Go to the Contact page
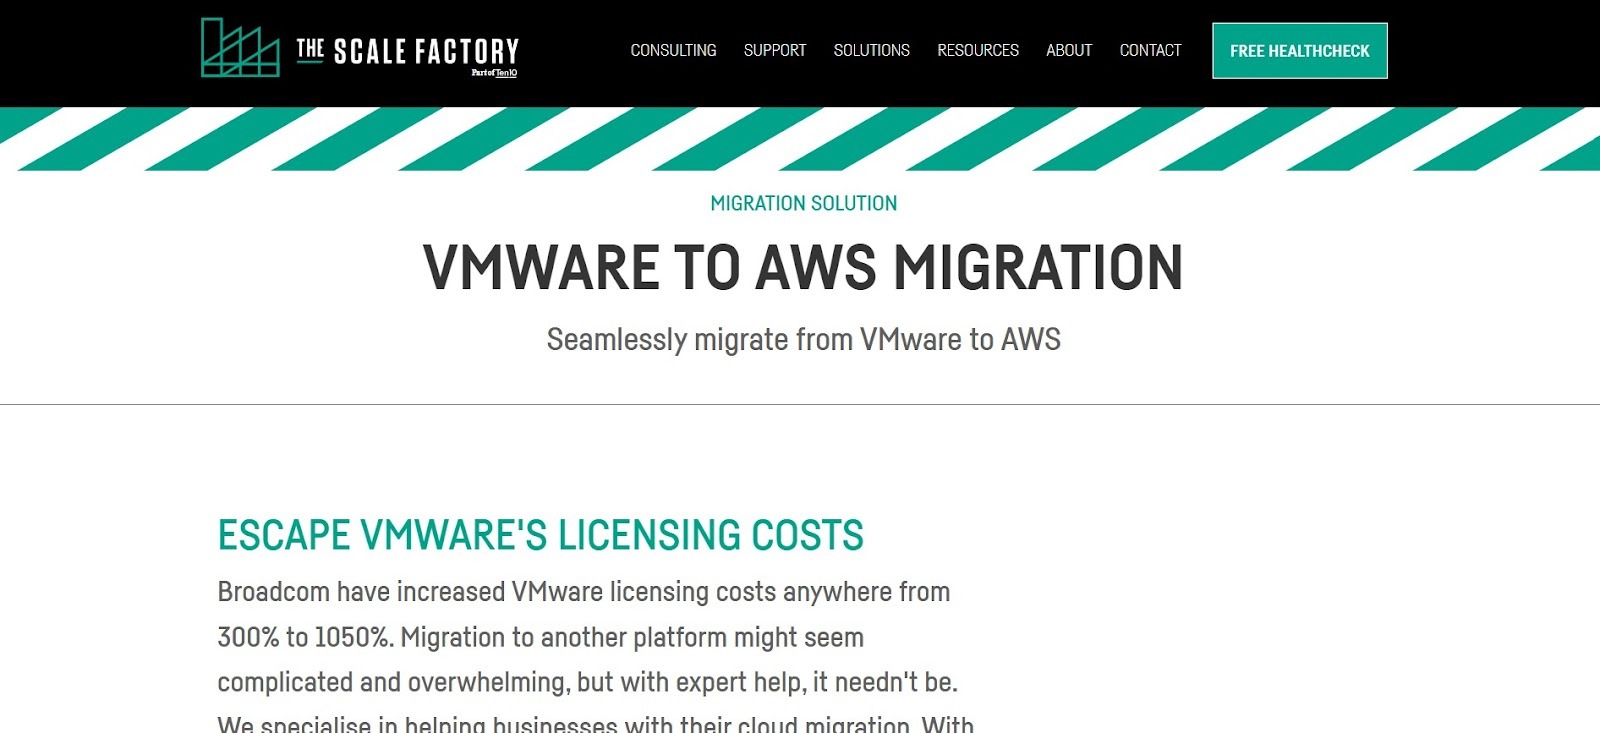 click(1150, 50)
